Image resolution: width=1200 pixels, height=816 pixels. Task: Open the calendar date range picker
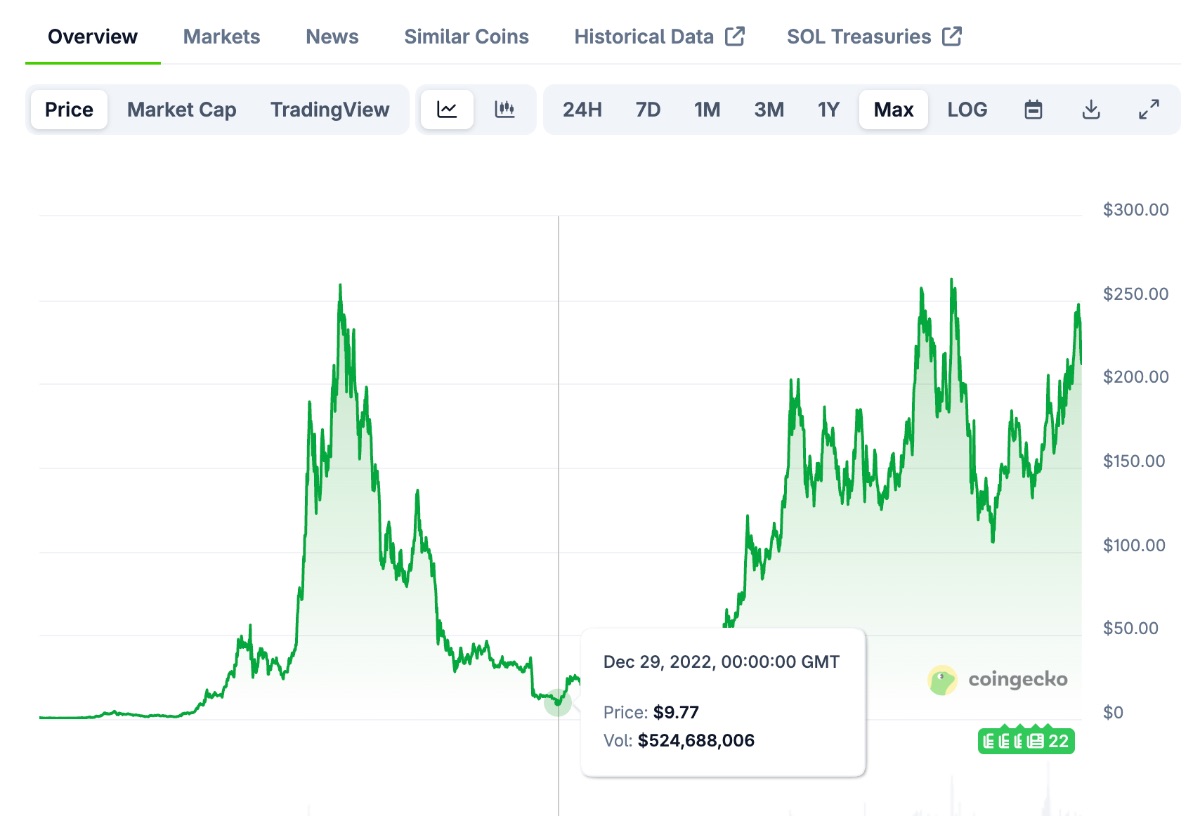point(1034,110)
